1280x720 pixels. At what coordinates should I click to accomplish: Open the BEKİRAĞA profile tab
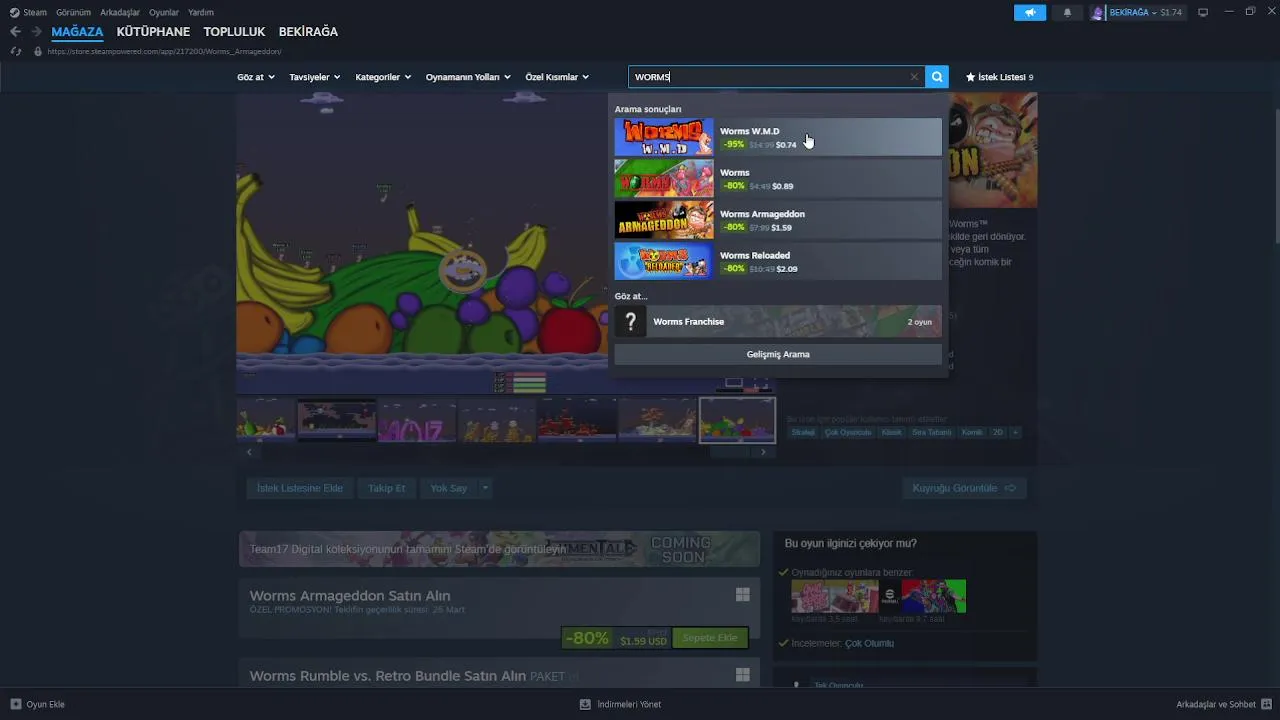308,32
